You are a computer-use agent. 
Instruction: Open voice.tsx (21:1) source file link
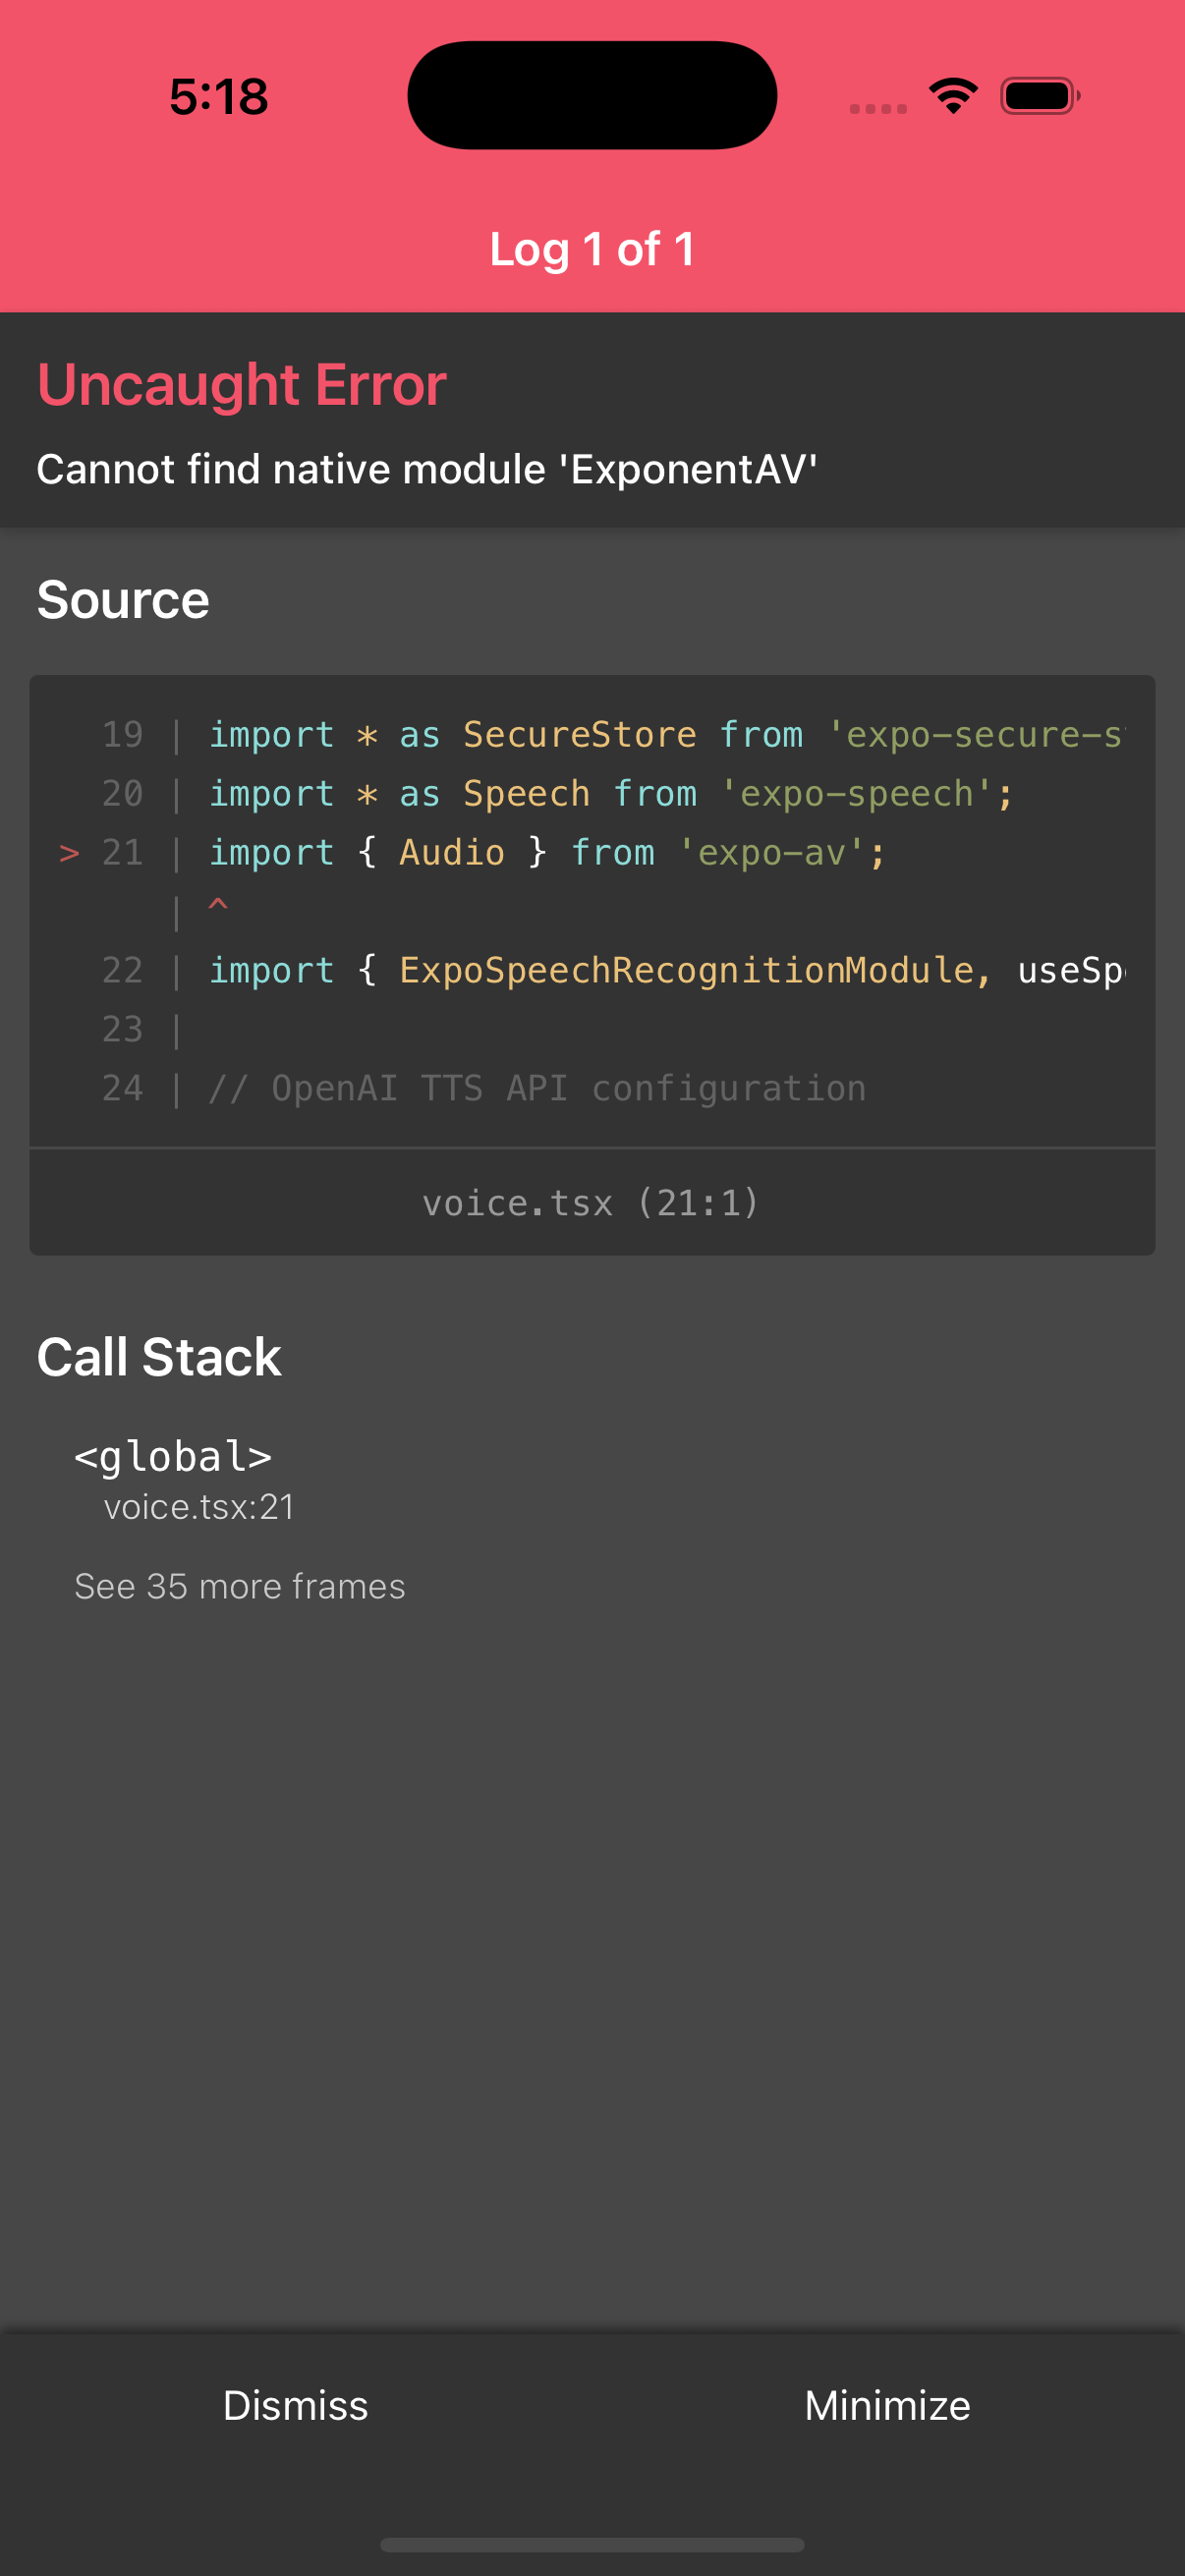[x=591, y=1202]
